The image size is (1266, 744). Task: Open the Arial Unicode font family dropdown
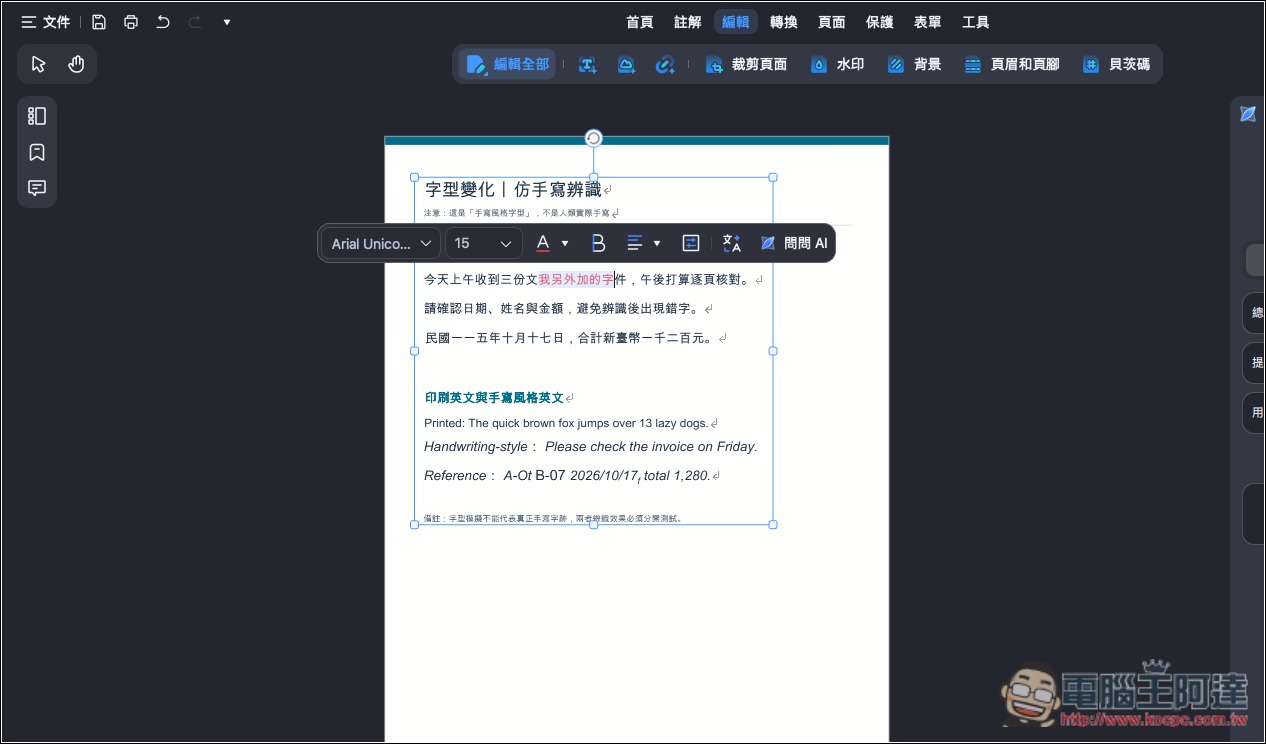tap(382, 243)
